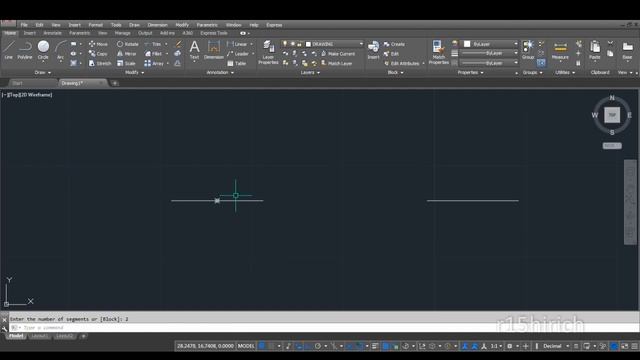The height and width of the screenshot is (360, 640).
Task: Switch to Express Tools ribbon tab
Action: click(x=214, y=33)
